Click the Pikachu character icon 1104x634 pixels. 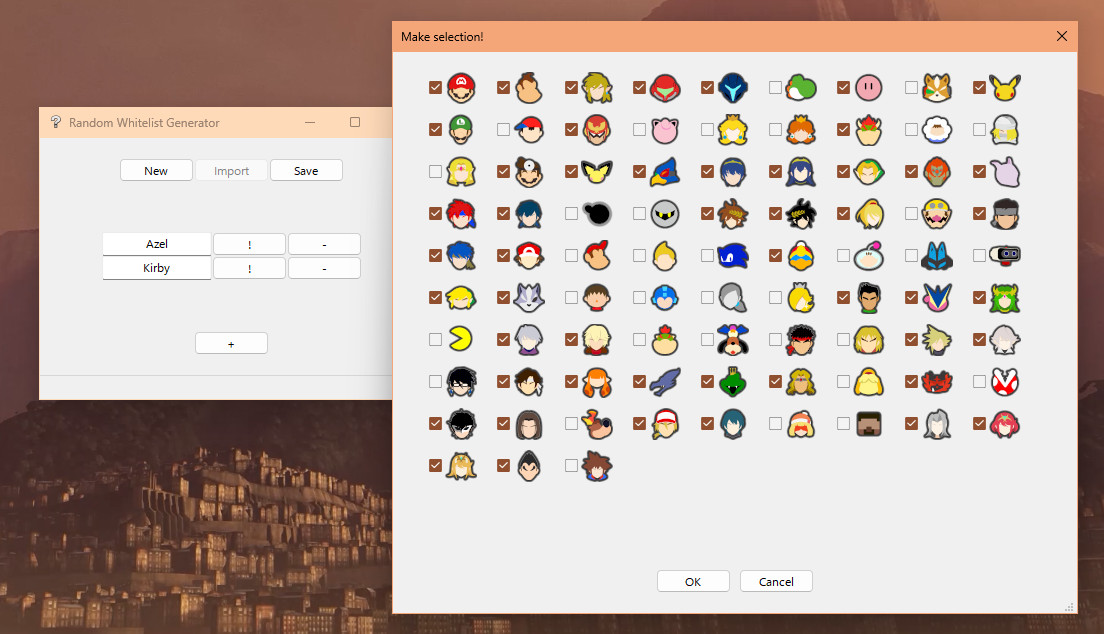click(x=1003, y=88)
